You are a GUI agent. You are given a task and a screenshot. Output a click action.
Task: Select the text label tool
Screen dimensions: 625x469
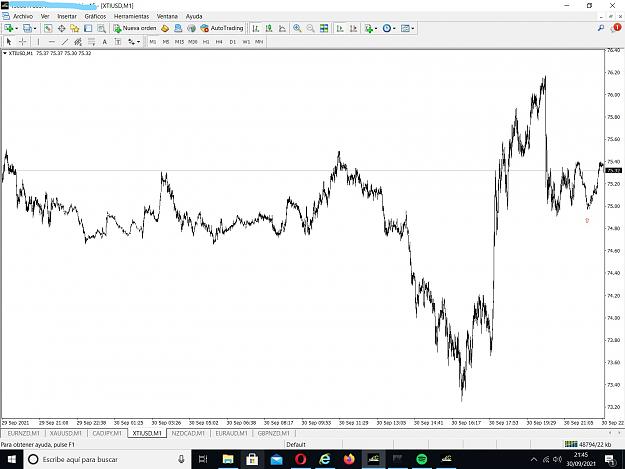tap(118, 42)
